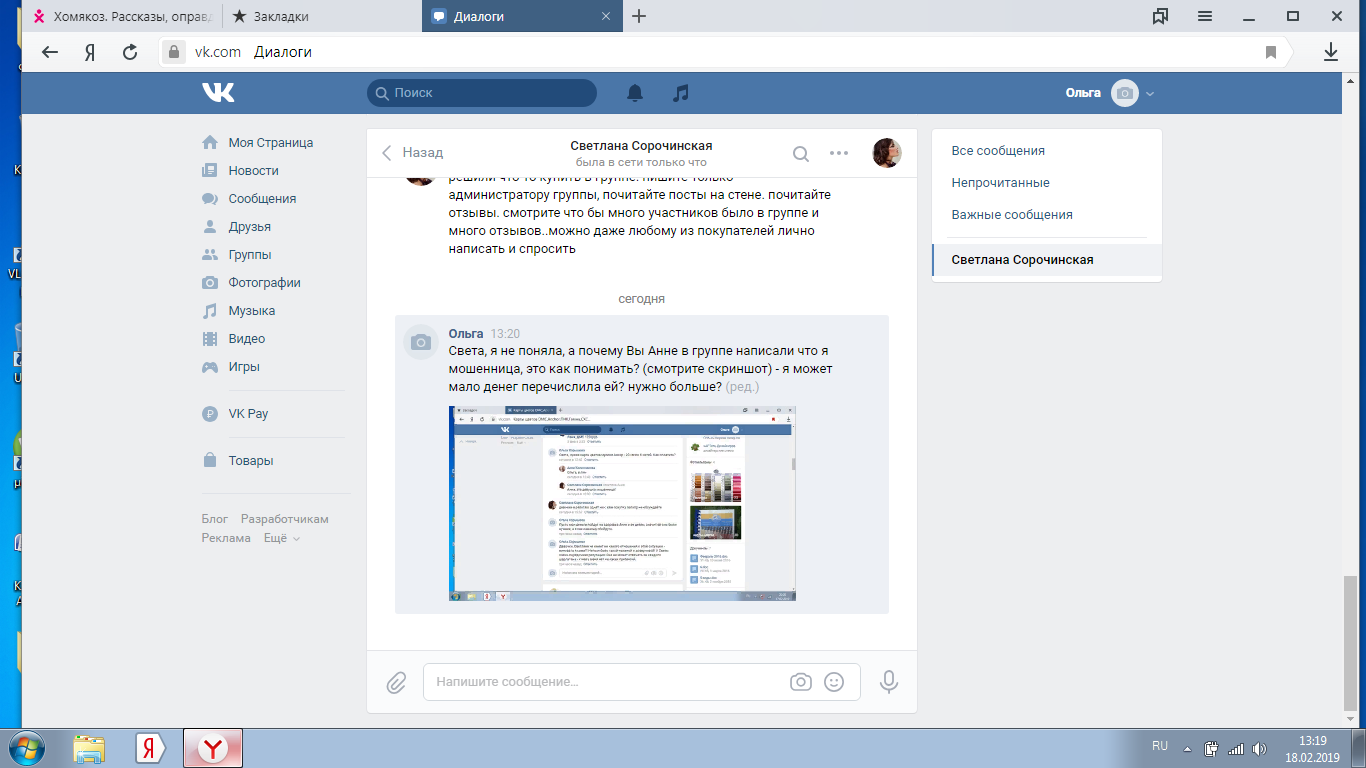This screenshot has width=1366, height=768.
Task: Record voice message with microphone icon
Action: tap(888, 682)
